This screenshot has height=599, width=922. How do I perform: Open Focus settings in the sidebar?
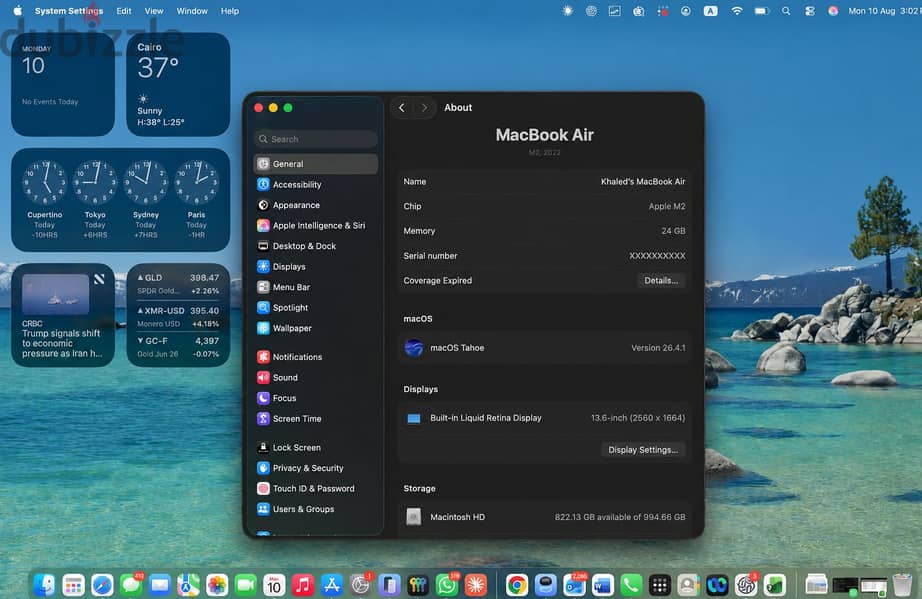tap(316, 398)
